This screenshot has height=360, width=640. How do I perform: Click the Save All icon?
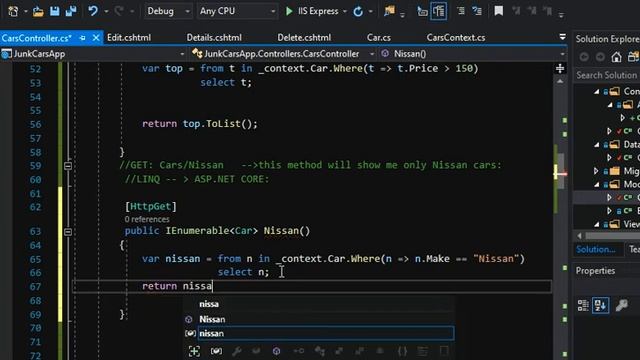[71, 11]
